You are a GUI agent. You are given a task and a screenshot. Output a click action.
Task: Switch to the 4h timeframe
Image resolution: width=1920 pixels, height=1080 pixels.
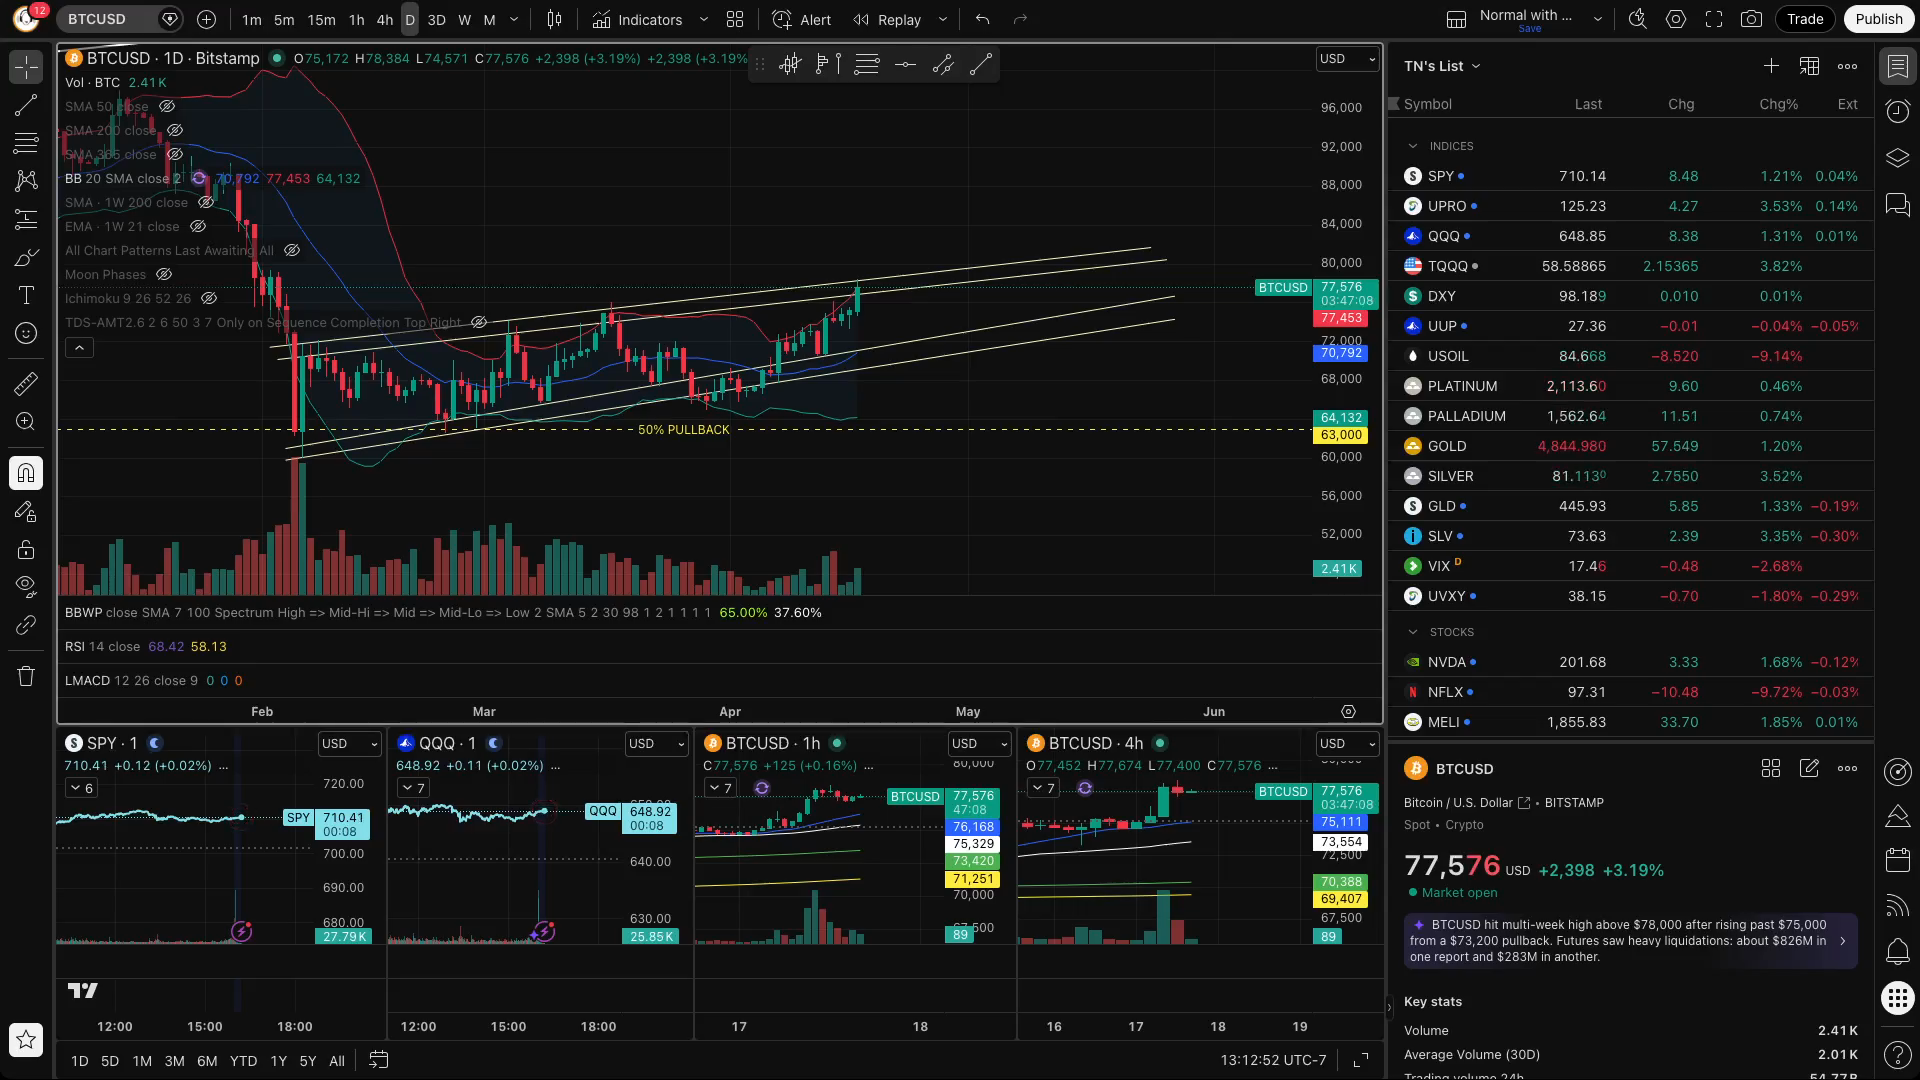(x=384, y=19)
